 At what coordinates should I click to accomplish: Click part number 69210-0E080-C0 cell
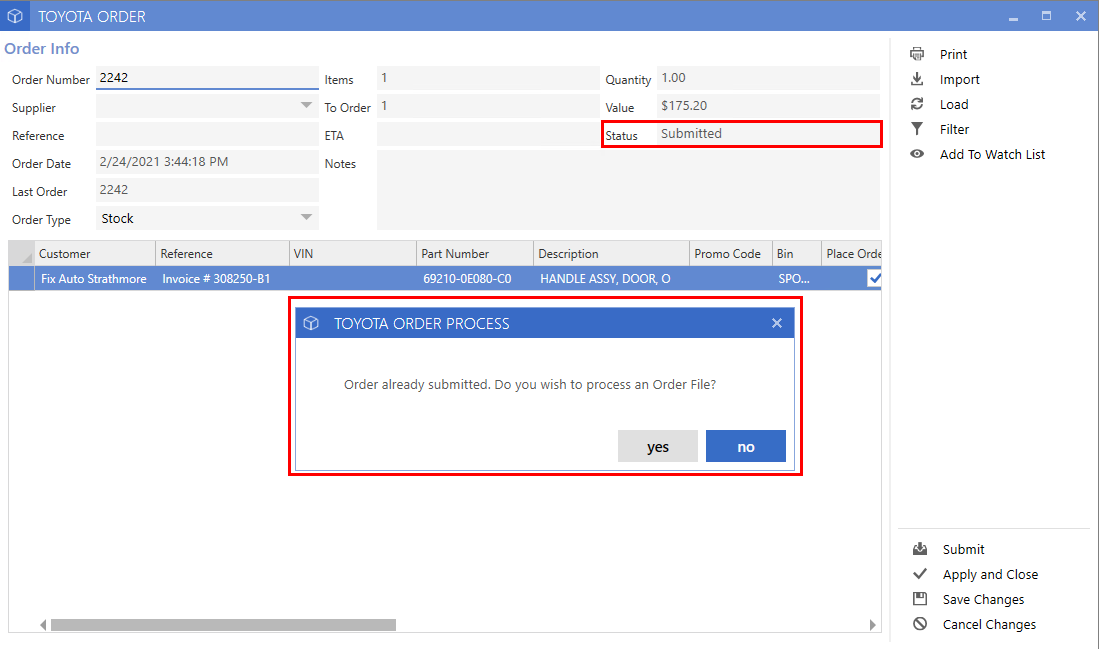475,278
